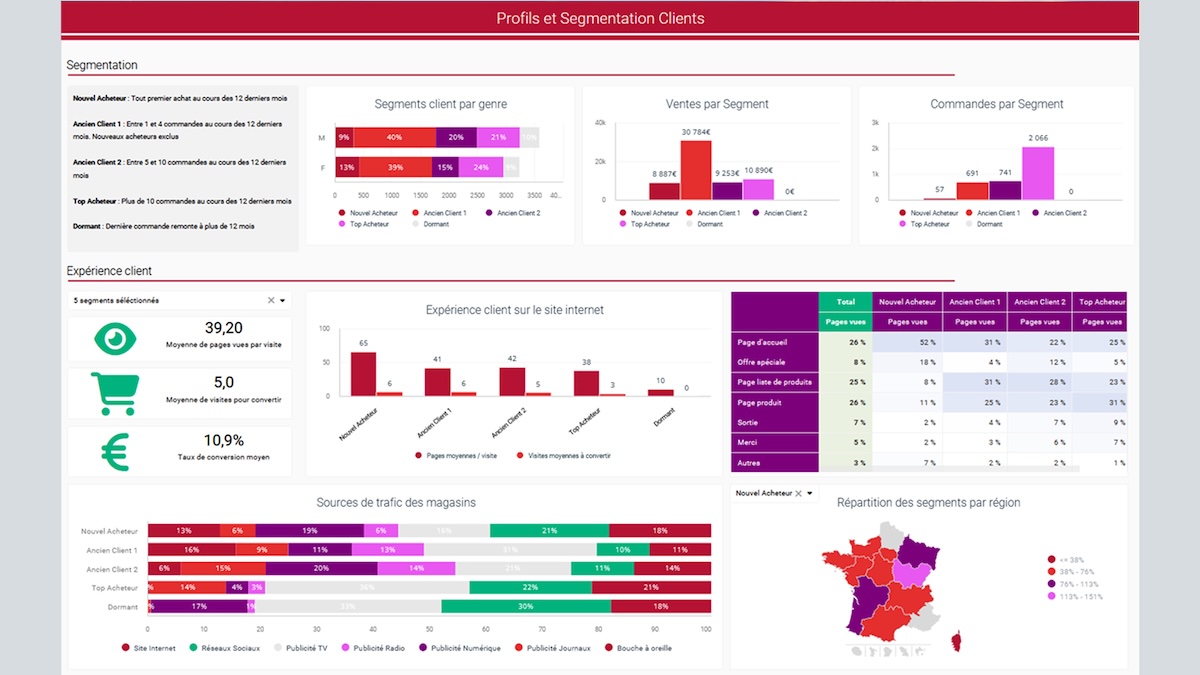The height and width of the screenshot is (675, 1200).
Task: Click the 113% - 151% map legend dot
Action: (1051, 596)
